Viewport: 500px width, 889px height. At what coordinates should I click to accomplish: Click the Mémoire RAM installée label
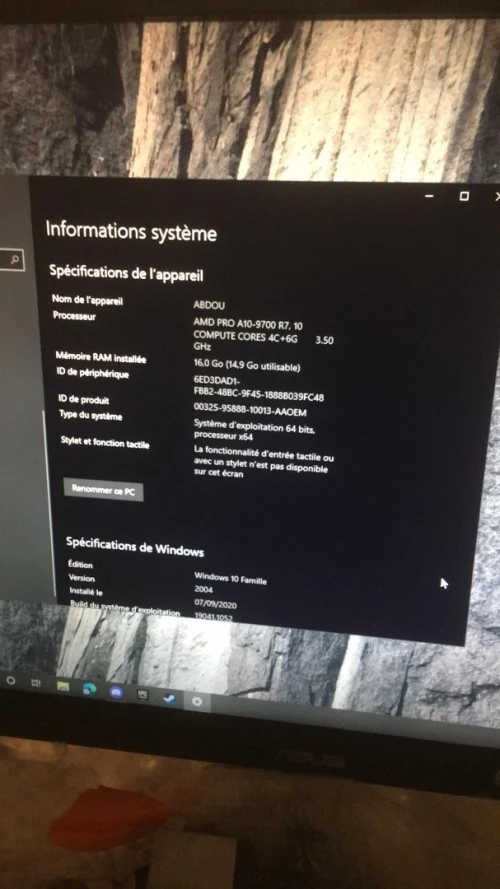pyautogui.click(x=101, y=358)
